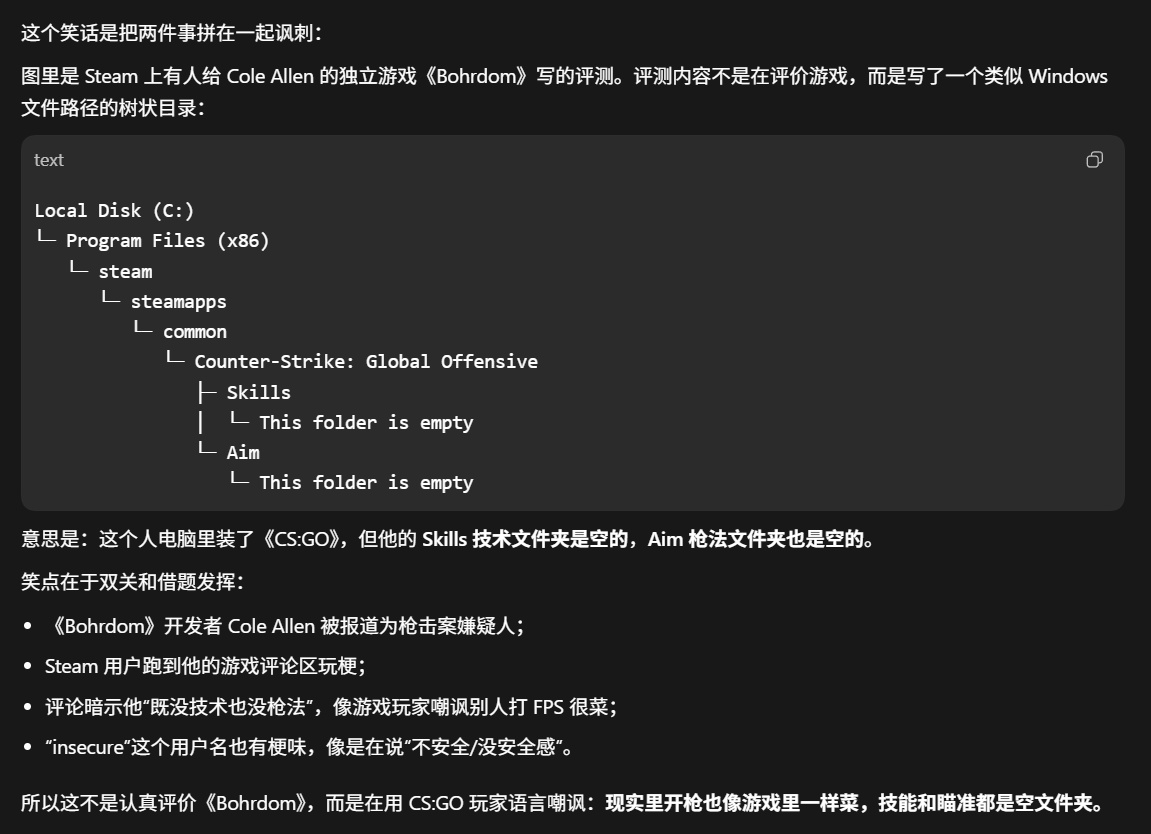Click the bullet mentioning FPS 很菜
The width and height of the screenshot is (1151, 834).
[330, 707]
